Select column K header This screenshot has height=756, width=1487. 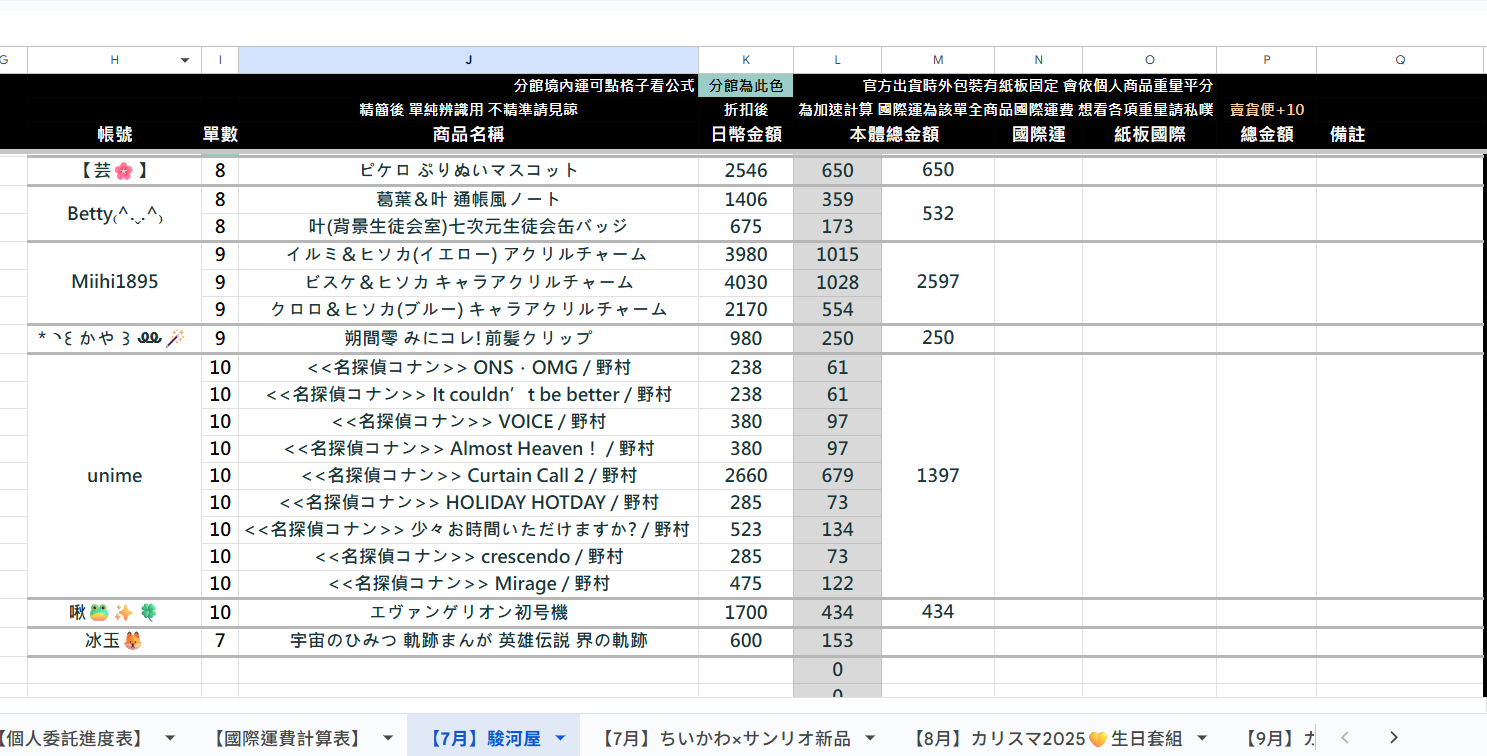746,60
